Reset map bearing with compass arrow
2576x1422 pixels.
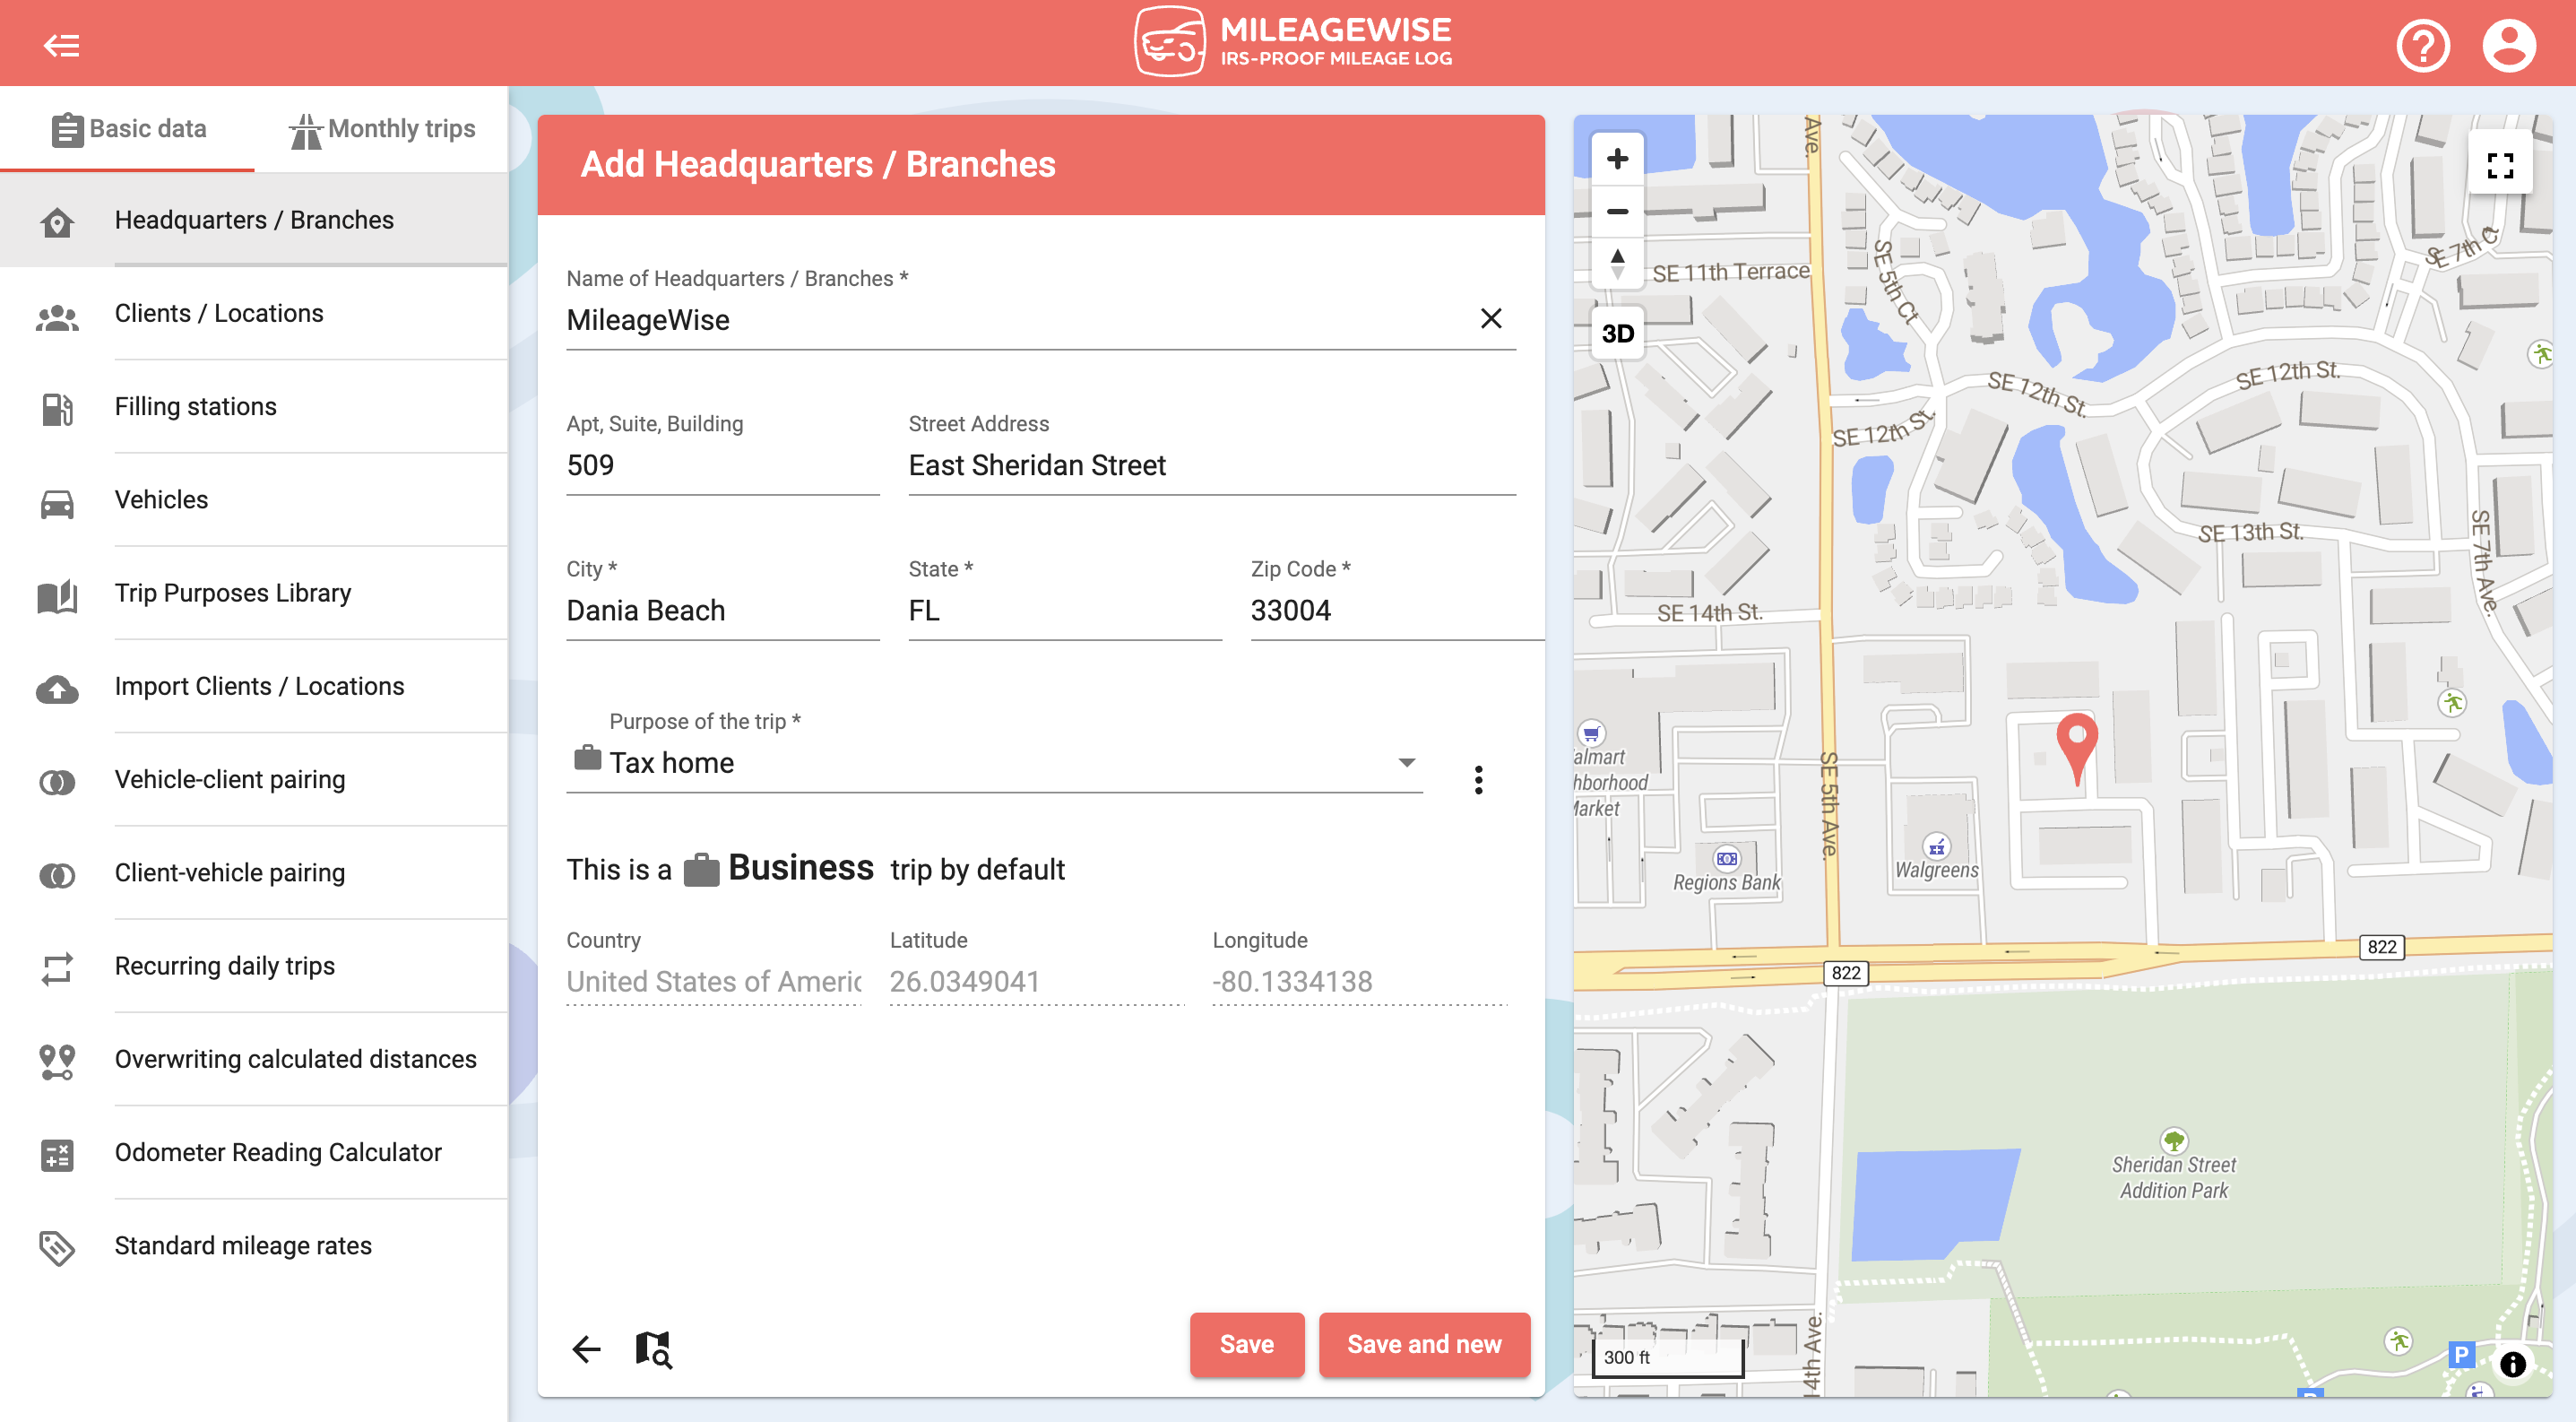point(1617,263)
